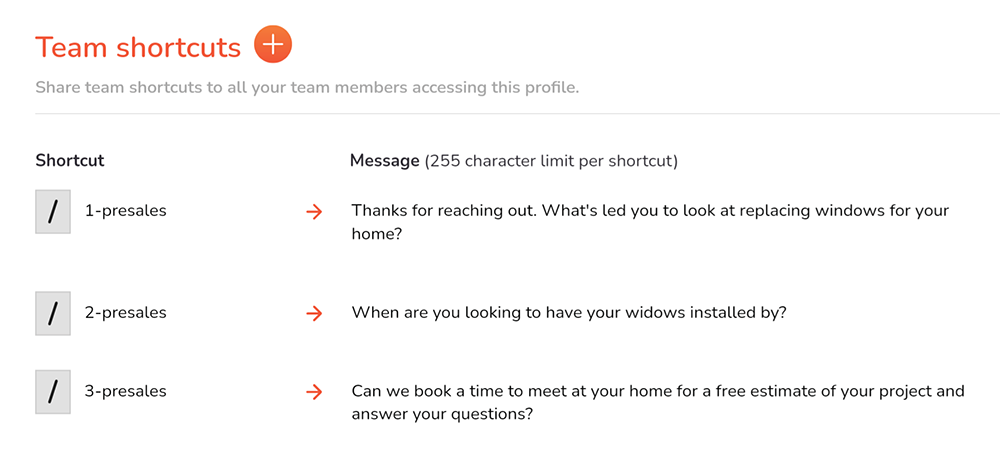Click 'answer your questions?' line in third message
Image resolution: width=1000 pixels, height=464 pixels.
pos(442,414)
